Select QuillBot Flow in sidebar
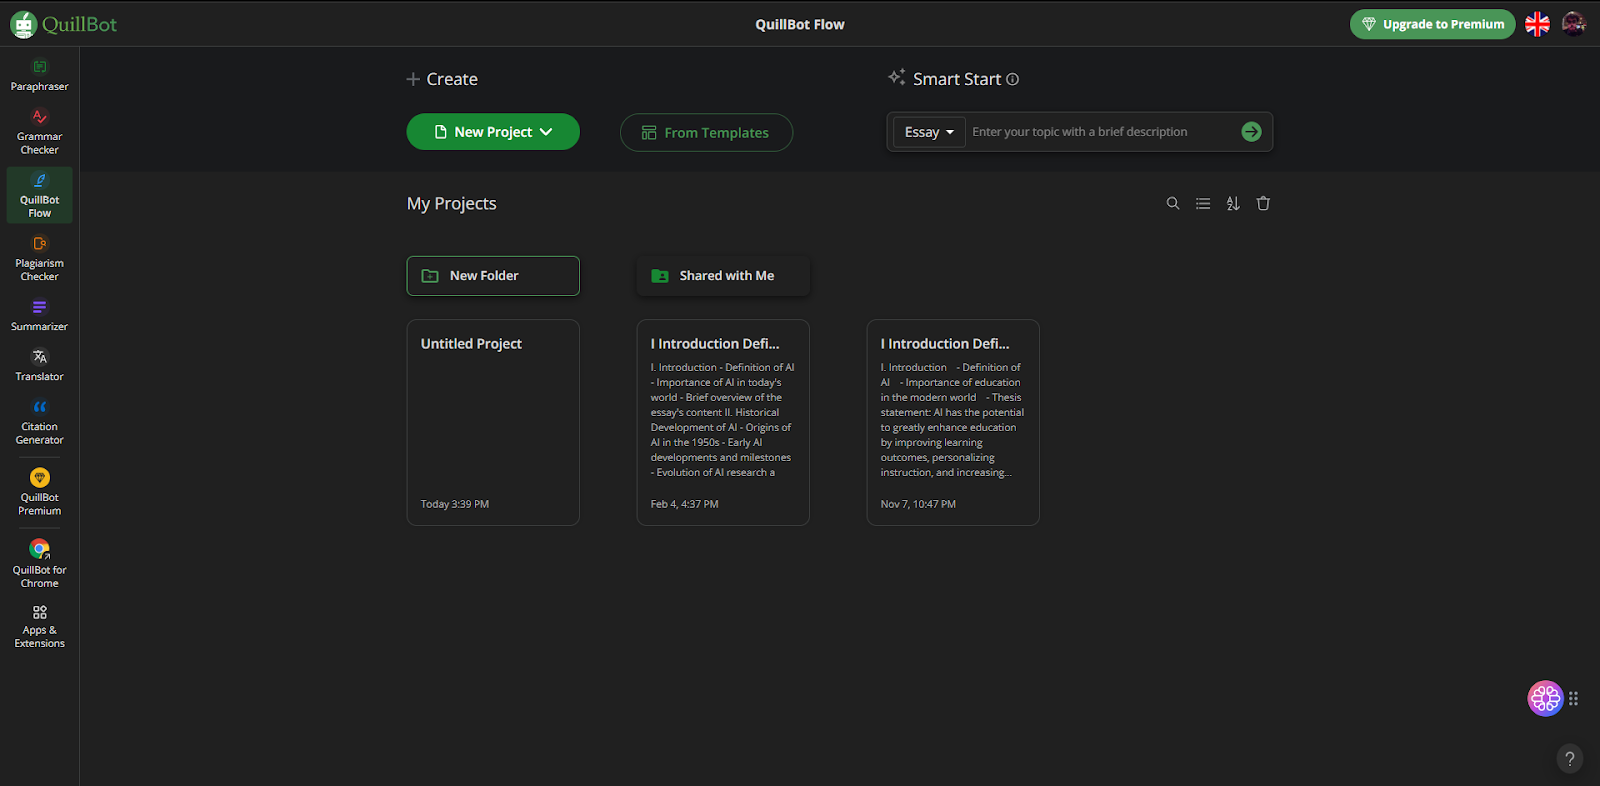 pyautogui.click(x=39, y=195)
